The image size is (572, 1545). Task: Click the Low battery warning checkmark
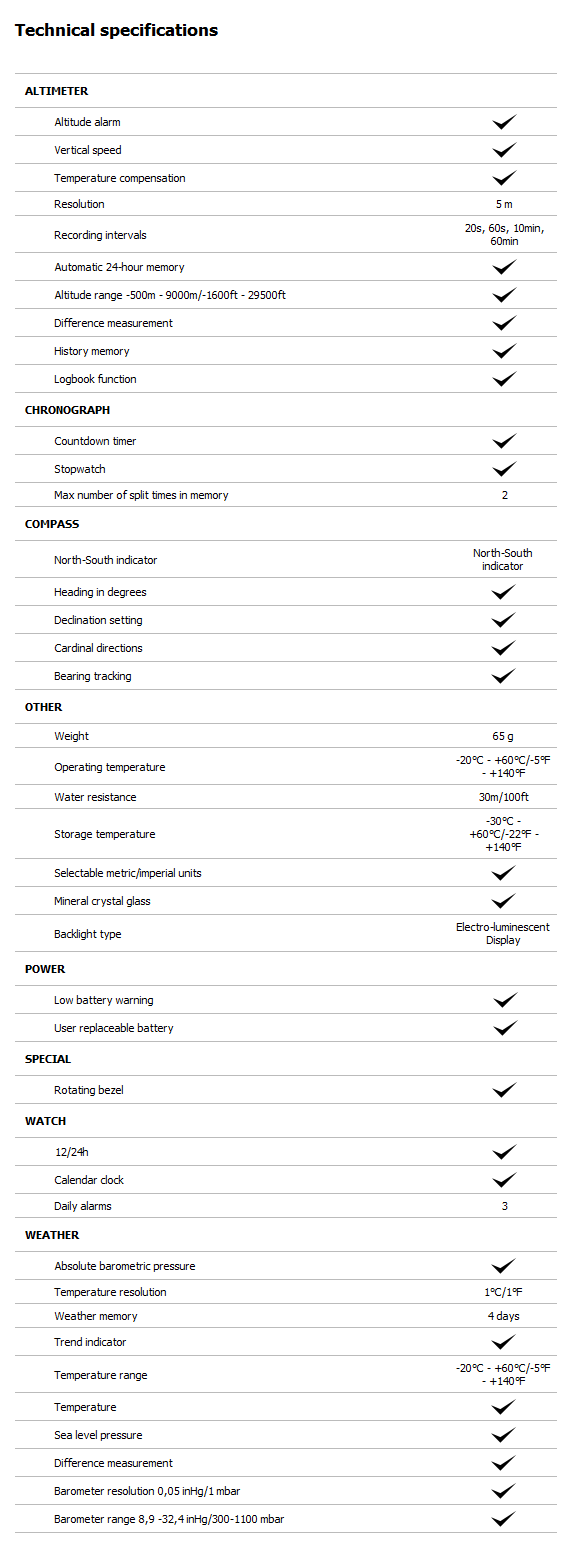click(504, 1000)
